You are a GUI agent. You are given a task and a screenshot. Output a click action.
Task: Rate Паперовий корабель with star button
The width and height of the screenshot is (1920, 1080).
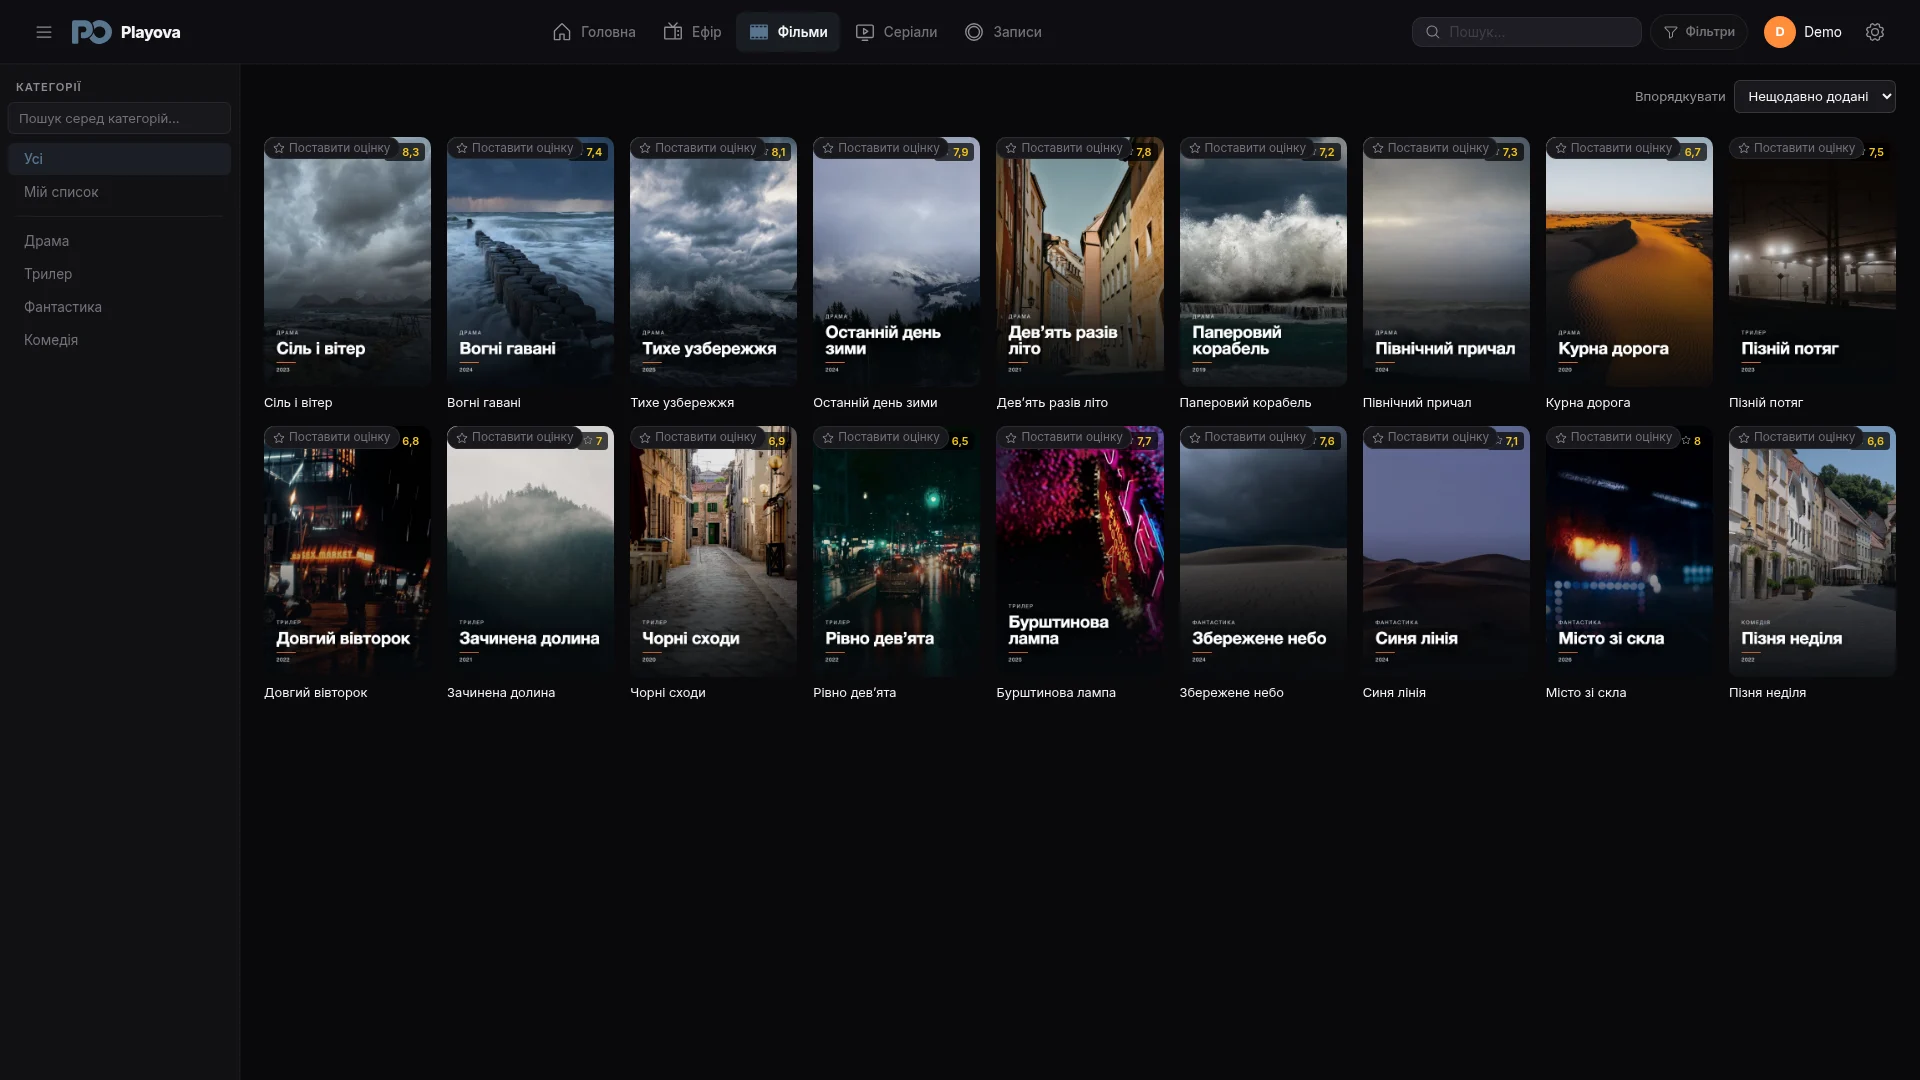pos(1247,148)
